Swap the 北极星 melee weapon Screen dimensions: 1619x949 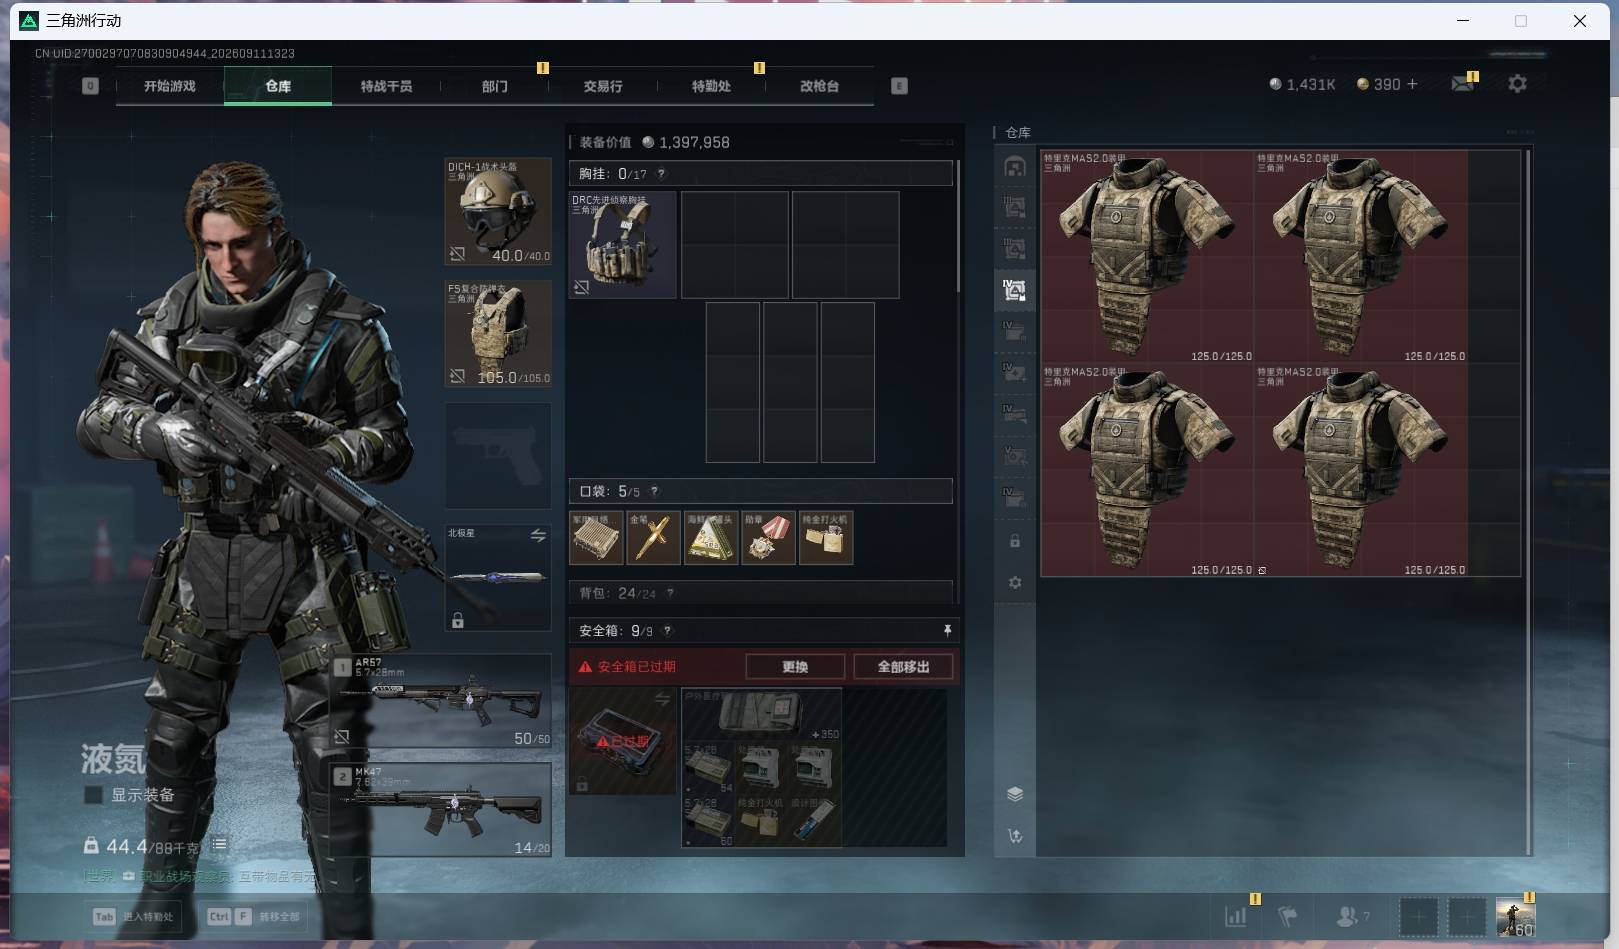[x=538, y=536]
